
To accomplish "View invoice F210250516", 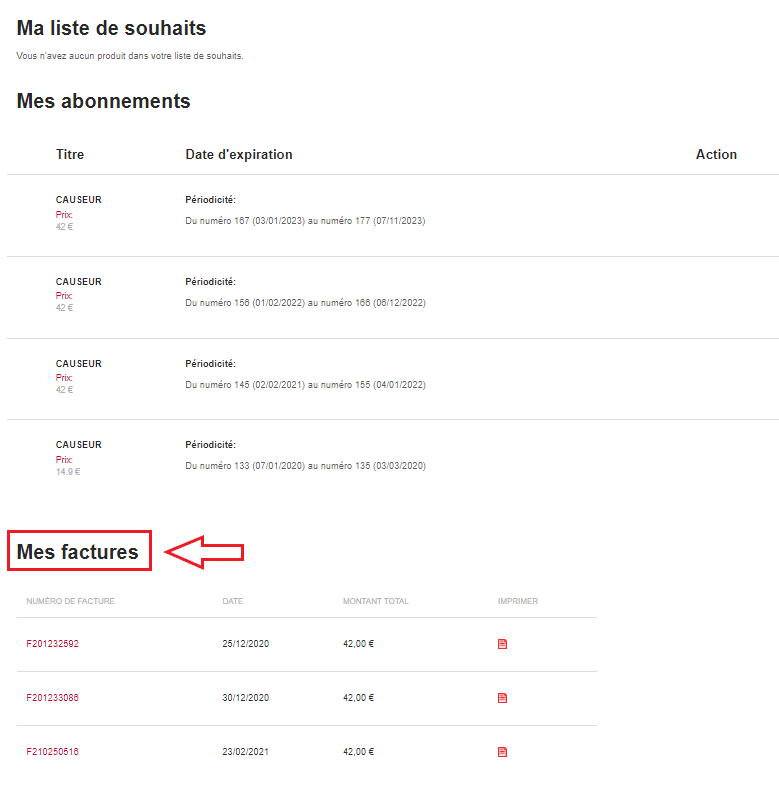I will [52, 752].
